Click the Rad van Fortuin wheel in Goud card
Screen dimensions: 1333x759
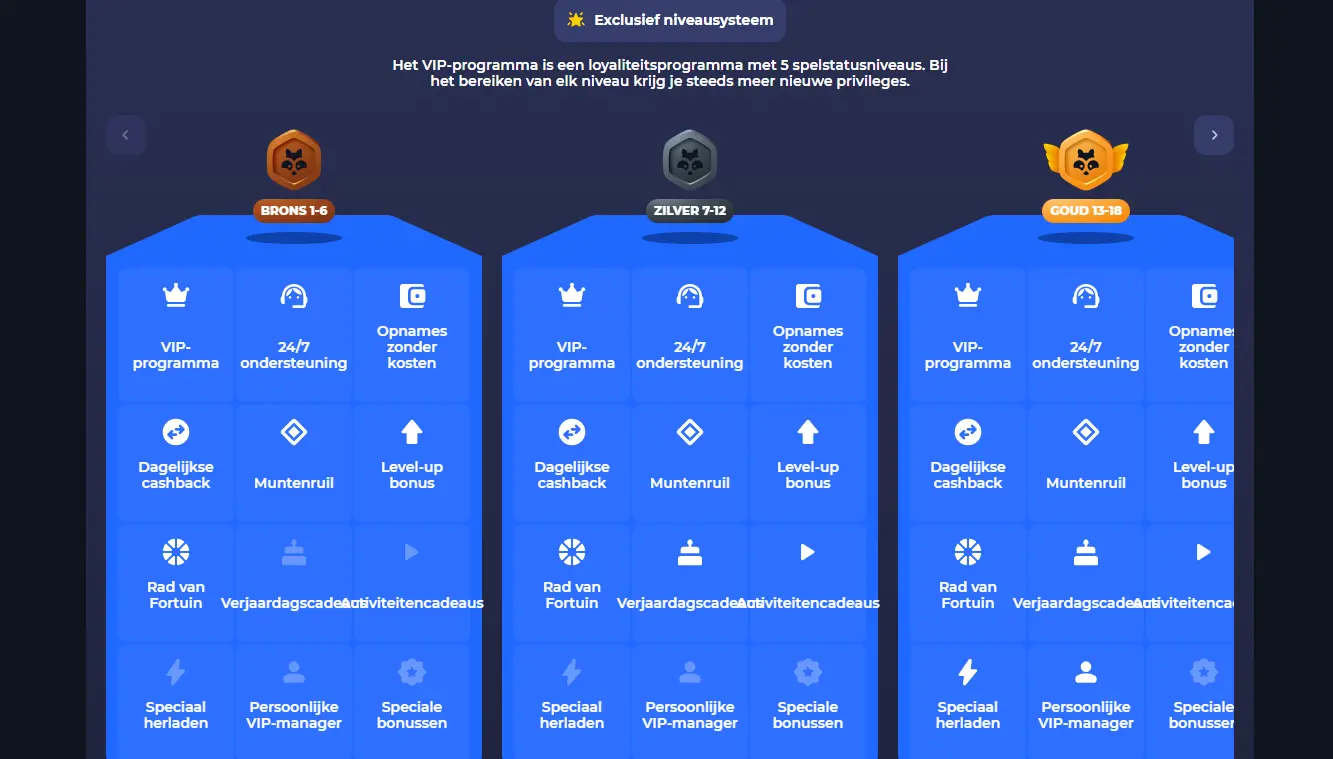pos(968,552)
